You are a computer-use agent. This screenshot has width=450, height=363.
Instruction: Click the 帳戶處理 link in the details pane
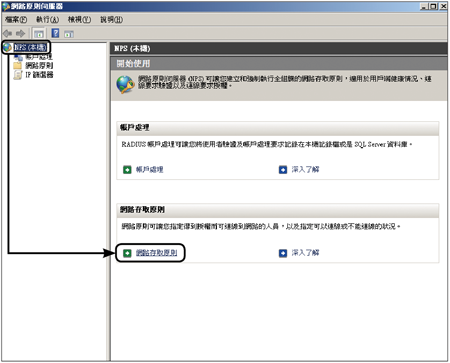tap(149, 170)
